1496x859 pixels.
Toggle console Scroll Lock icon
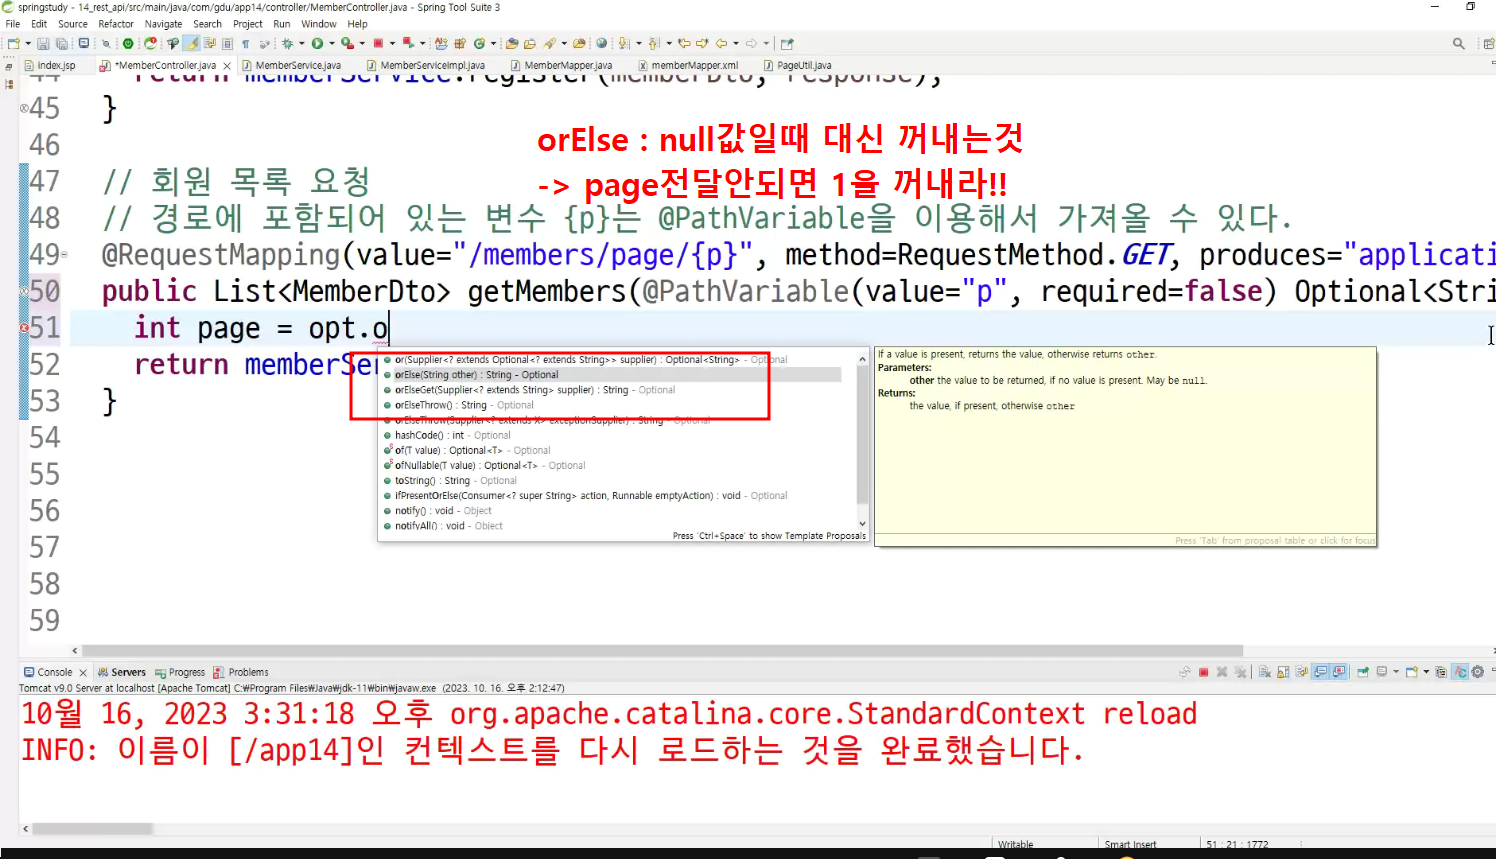[1283, 672]
